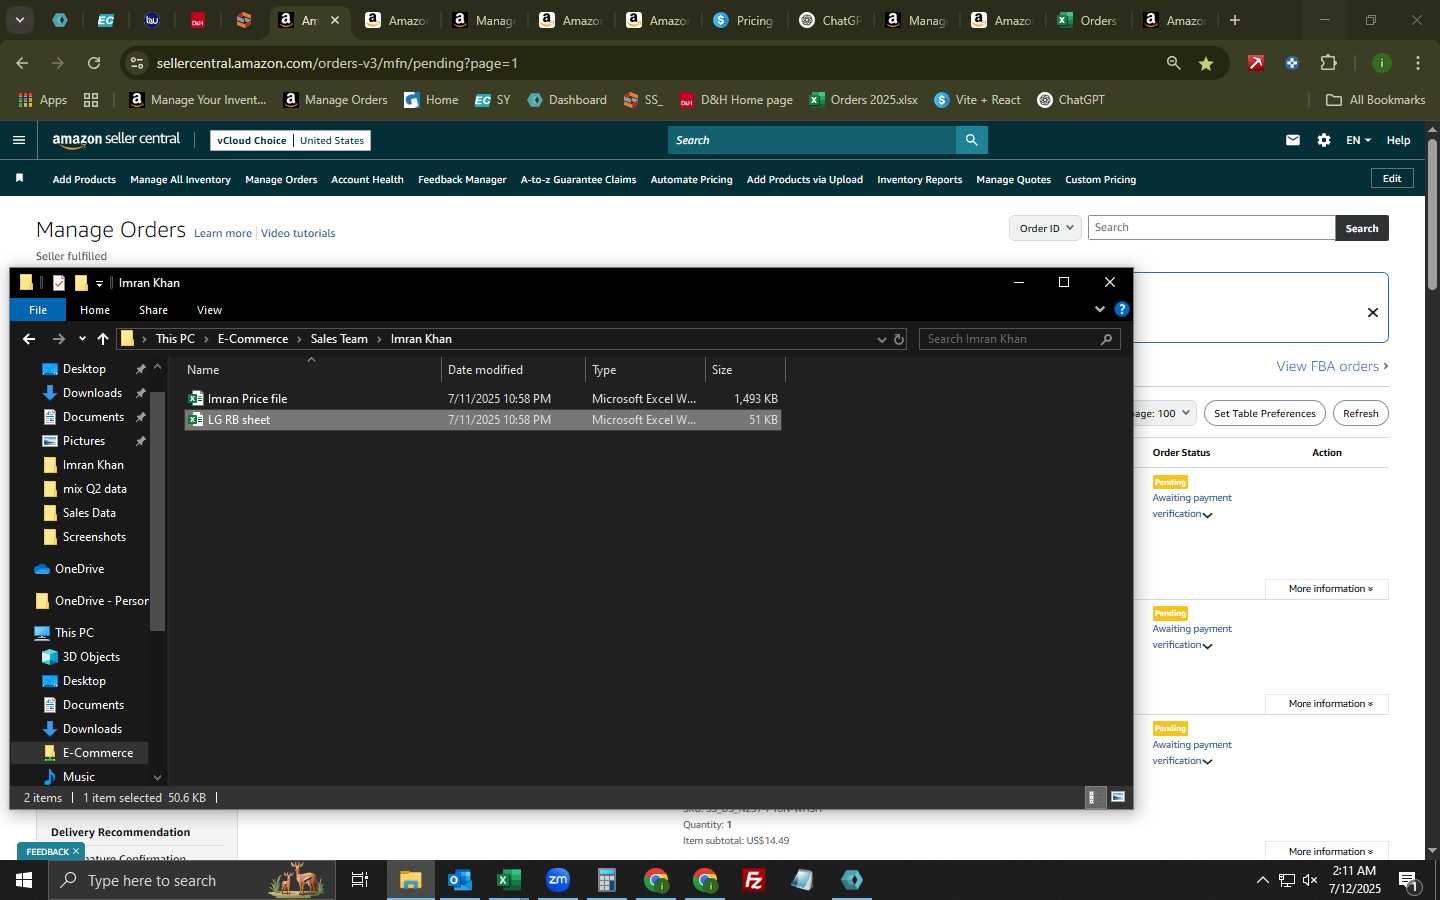
Task: Switch to the Share ribbon tab
Action: [153, 310]
